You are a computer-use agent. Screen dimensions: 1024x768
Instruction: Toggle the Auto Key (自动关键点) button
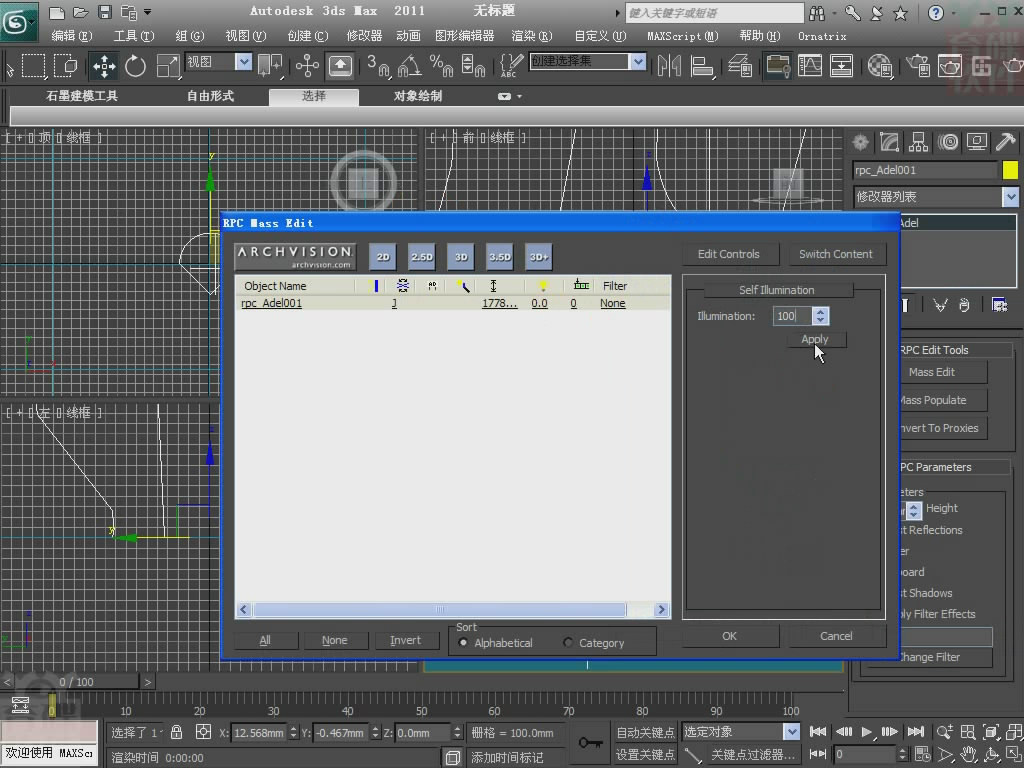click(645, 733)
